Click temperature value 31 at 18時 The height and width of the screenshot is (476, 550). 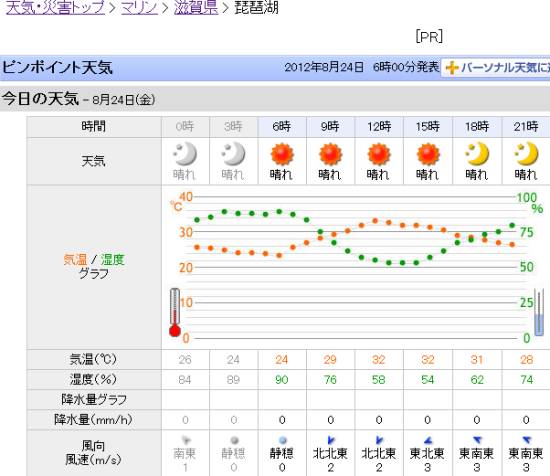coord(477,360)
